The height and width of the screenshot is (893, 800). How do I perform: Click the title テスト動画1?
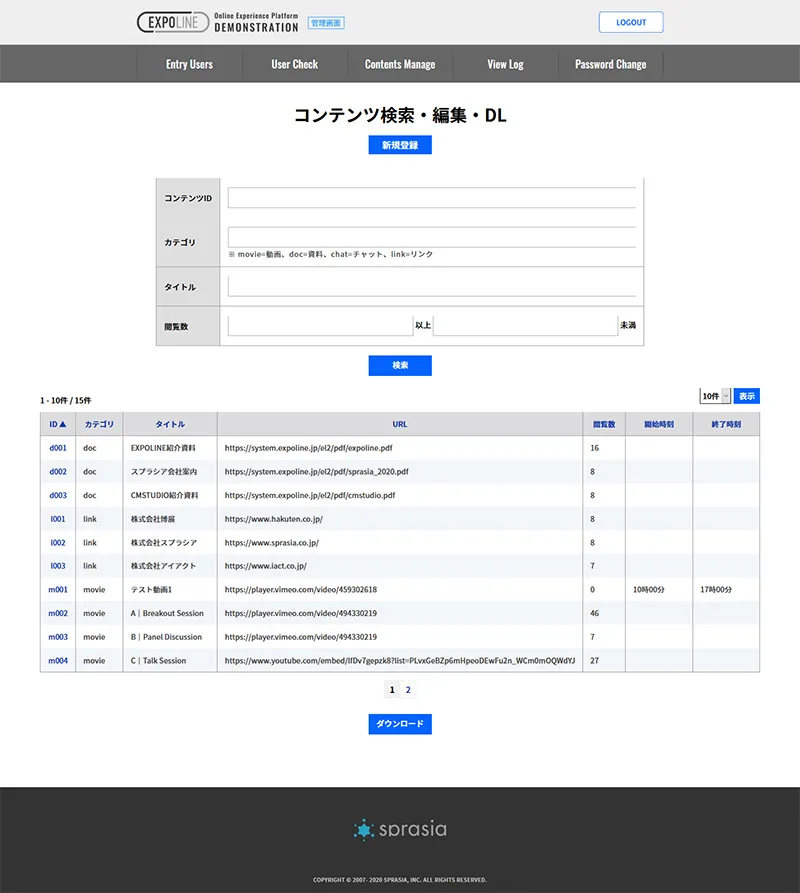click(151, 590)
